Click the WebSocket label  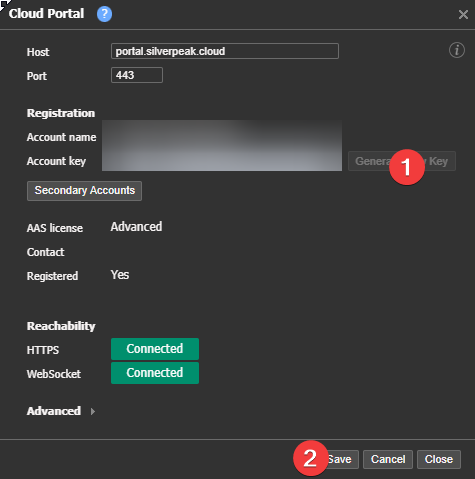54,374
